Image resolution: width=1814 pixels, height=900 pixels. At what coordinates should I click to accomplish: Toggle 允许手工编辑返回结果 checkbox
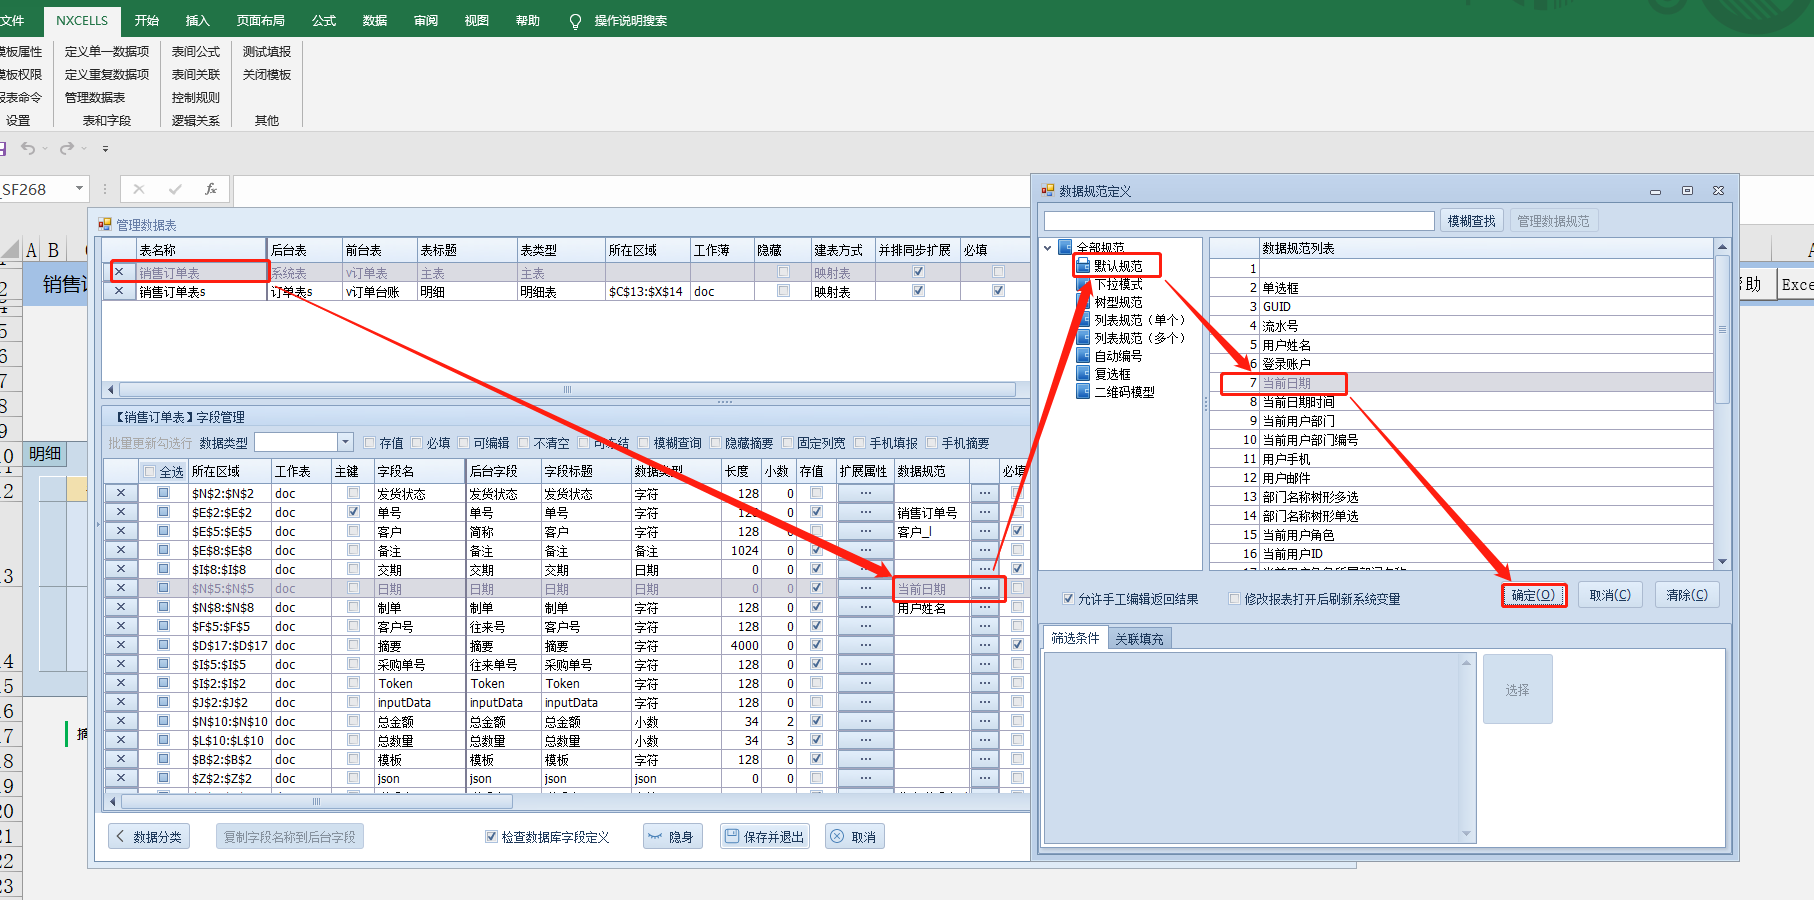(x=1068, y=599)
